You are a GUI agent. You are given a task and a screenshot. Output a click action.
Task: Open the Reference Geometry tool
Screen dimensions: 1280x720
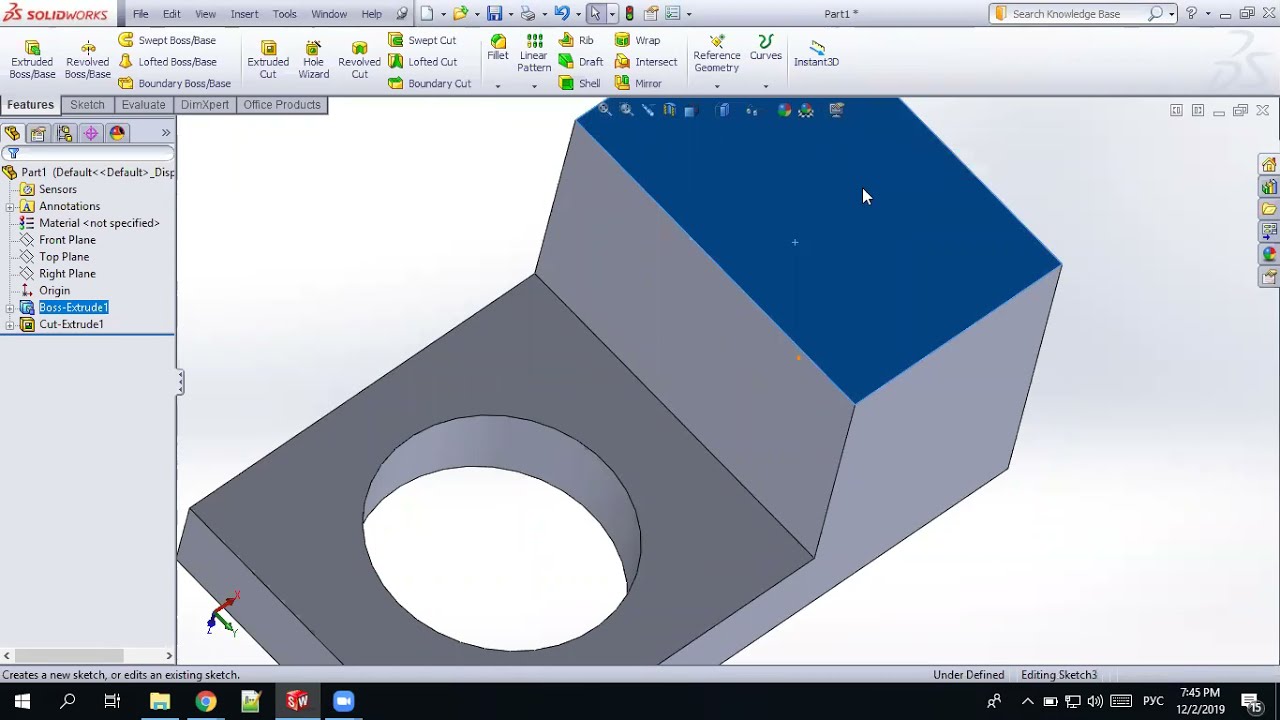pyautogui.click(x=716, y=54)
